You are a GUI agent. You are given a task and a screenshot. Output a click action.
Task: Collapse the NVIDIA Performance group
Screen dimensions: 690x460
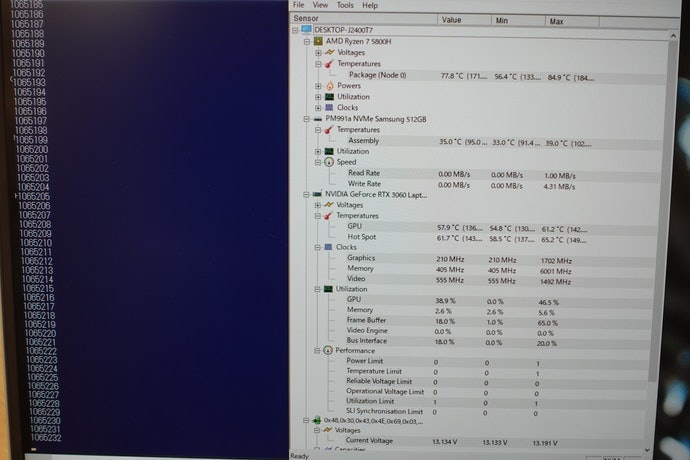(x=317, y=351)
